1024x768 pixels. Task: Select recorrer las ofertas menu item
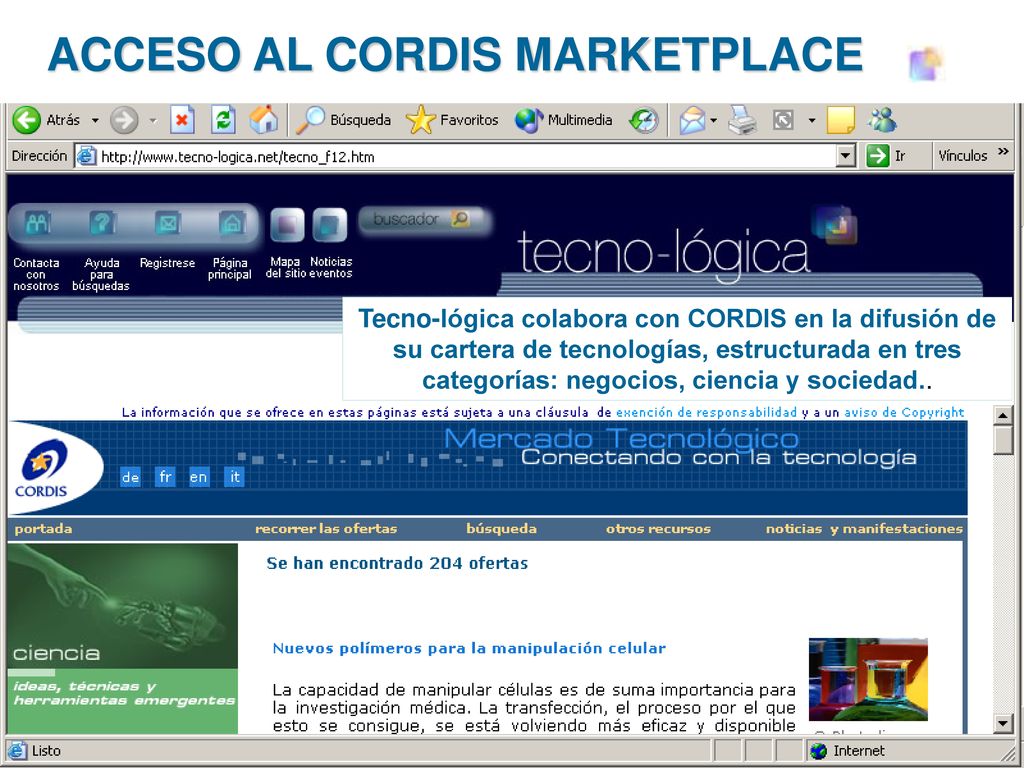[326, 529]
